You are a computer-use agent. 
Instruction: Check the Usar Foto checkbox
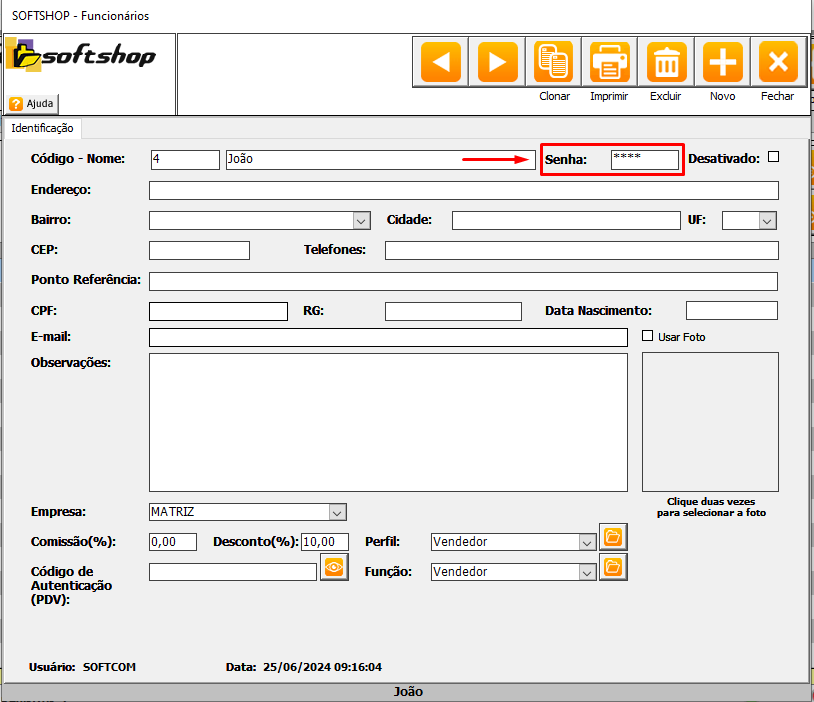coord(647,336)
